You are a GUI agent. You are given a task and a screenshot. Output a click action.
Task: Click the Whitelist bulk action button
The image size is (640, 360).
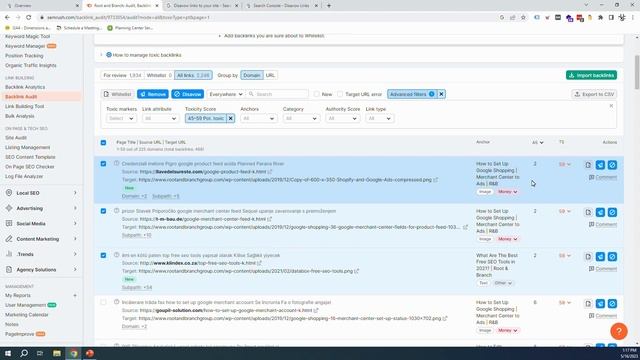point(118,94)
